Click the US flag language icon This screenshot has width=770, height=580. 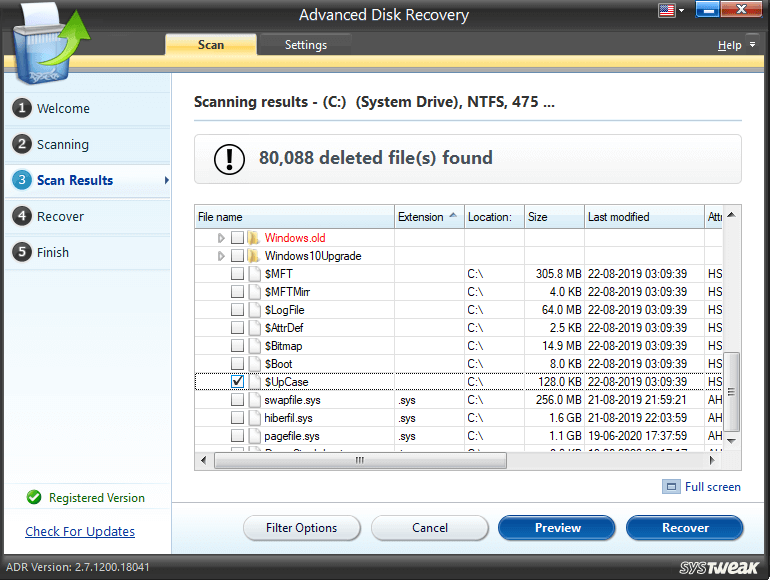click(x=666, y=11)
